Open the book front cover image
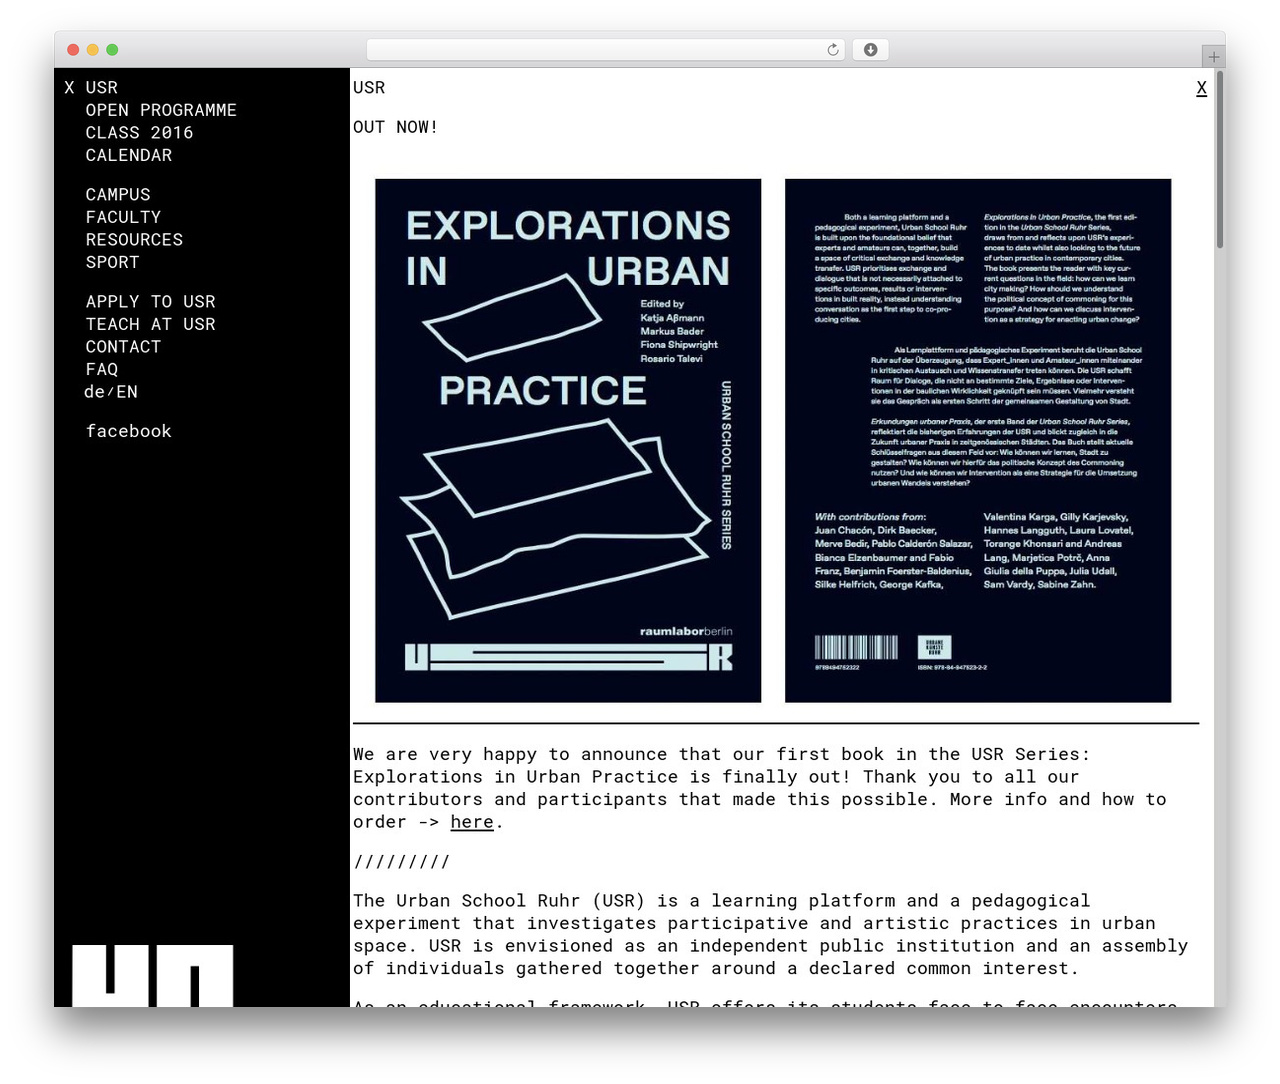The width and height of the screenshot is (1280, 1084). (x=568, y=441)
